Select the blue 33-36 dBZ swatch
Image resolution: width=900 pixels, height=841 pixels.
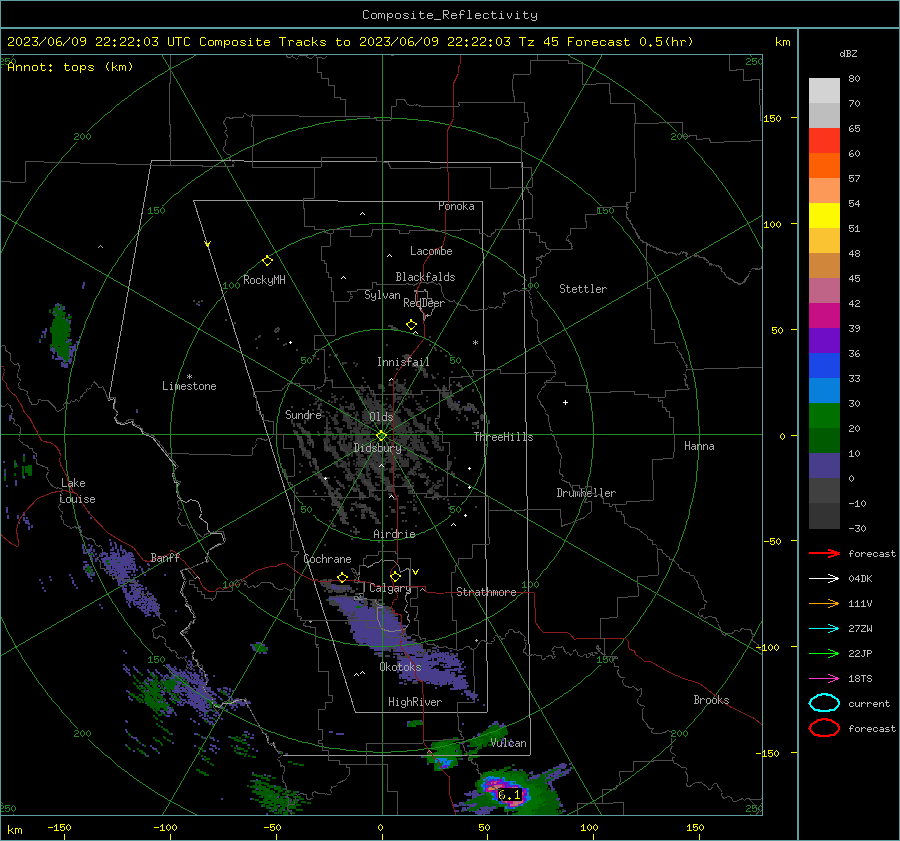[824, 366]
